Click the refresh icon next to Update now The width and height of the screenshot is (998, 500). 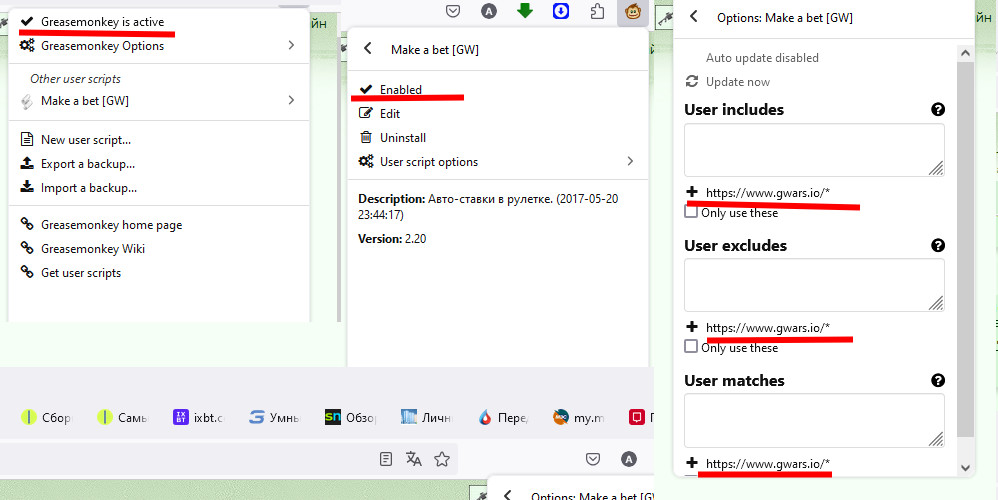coord(691,81)
